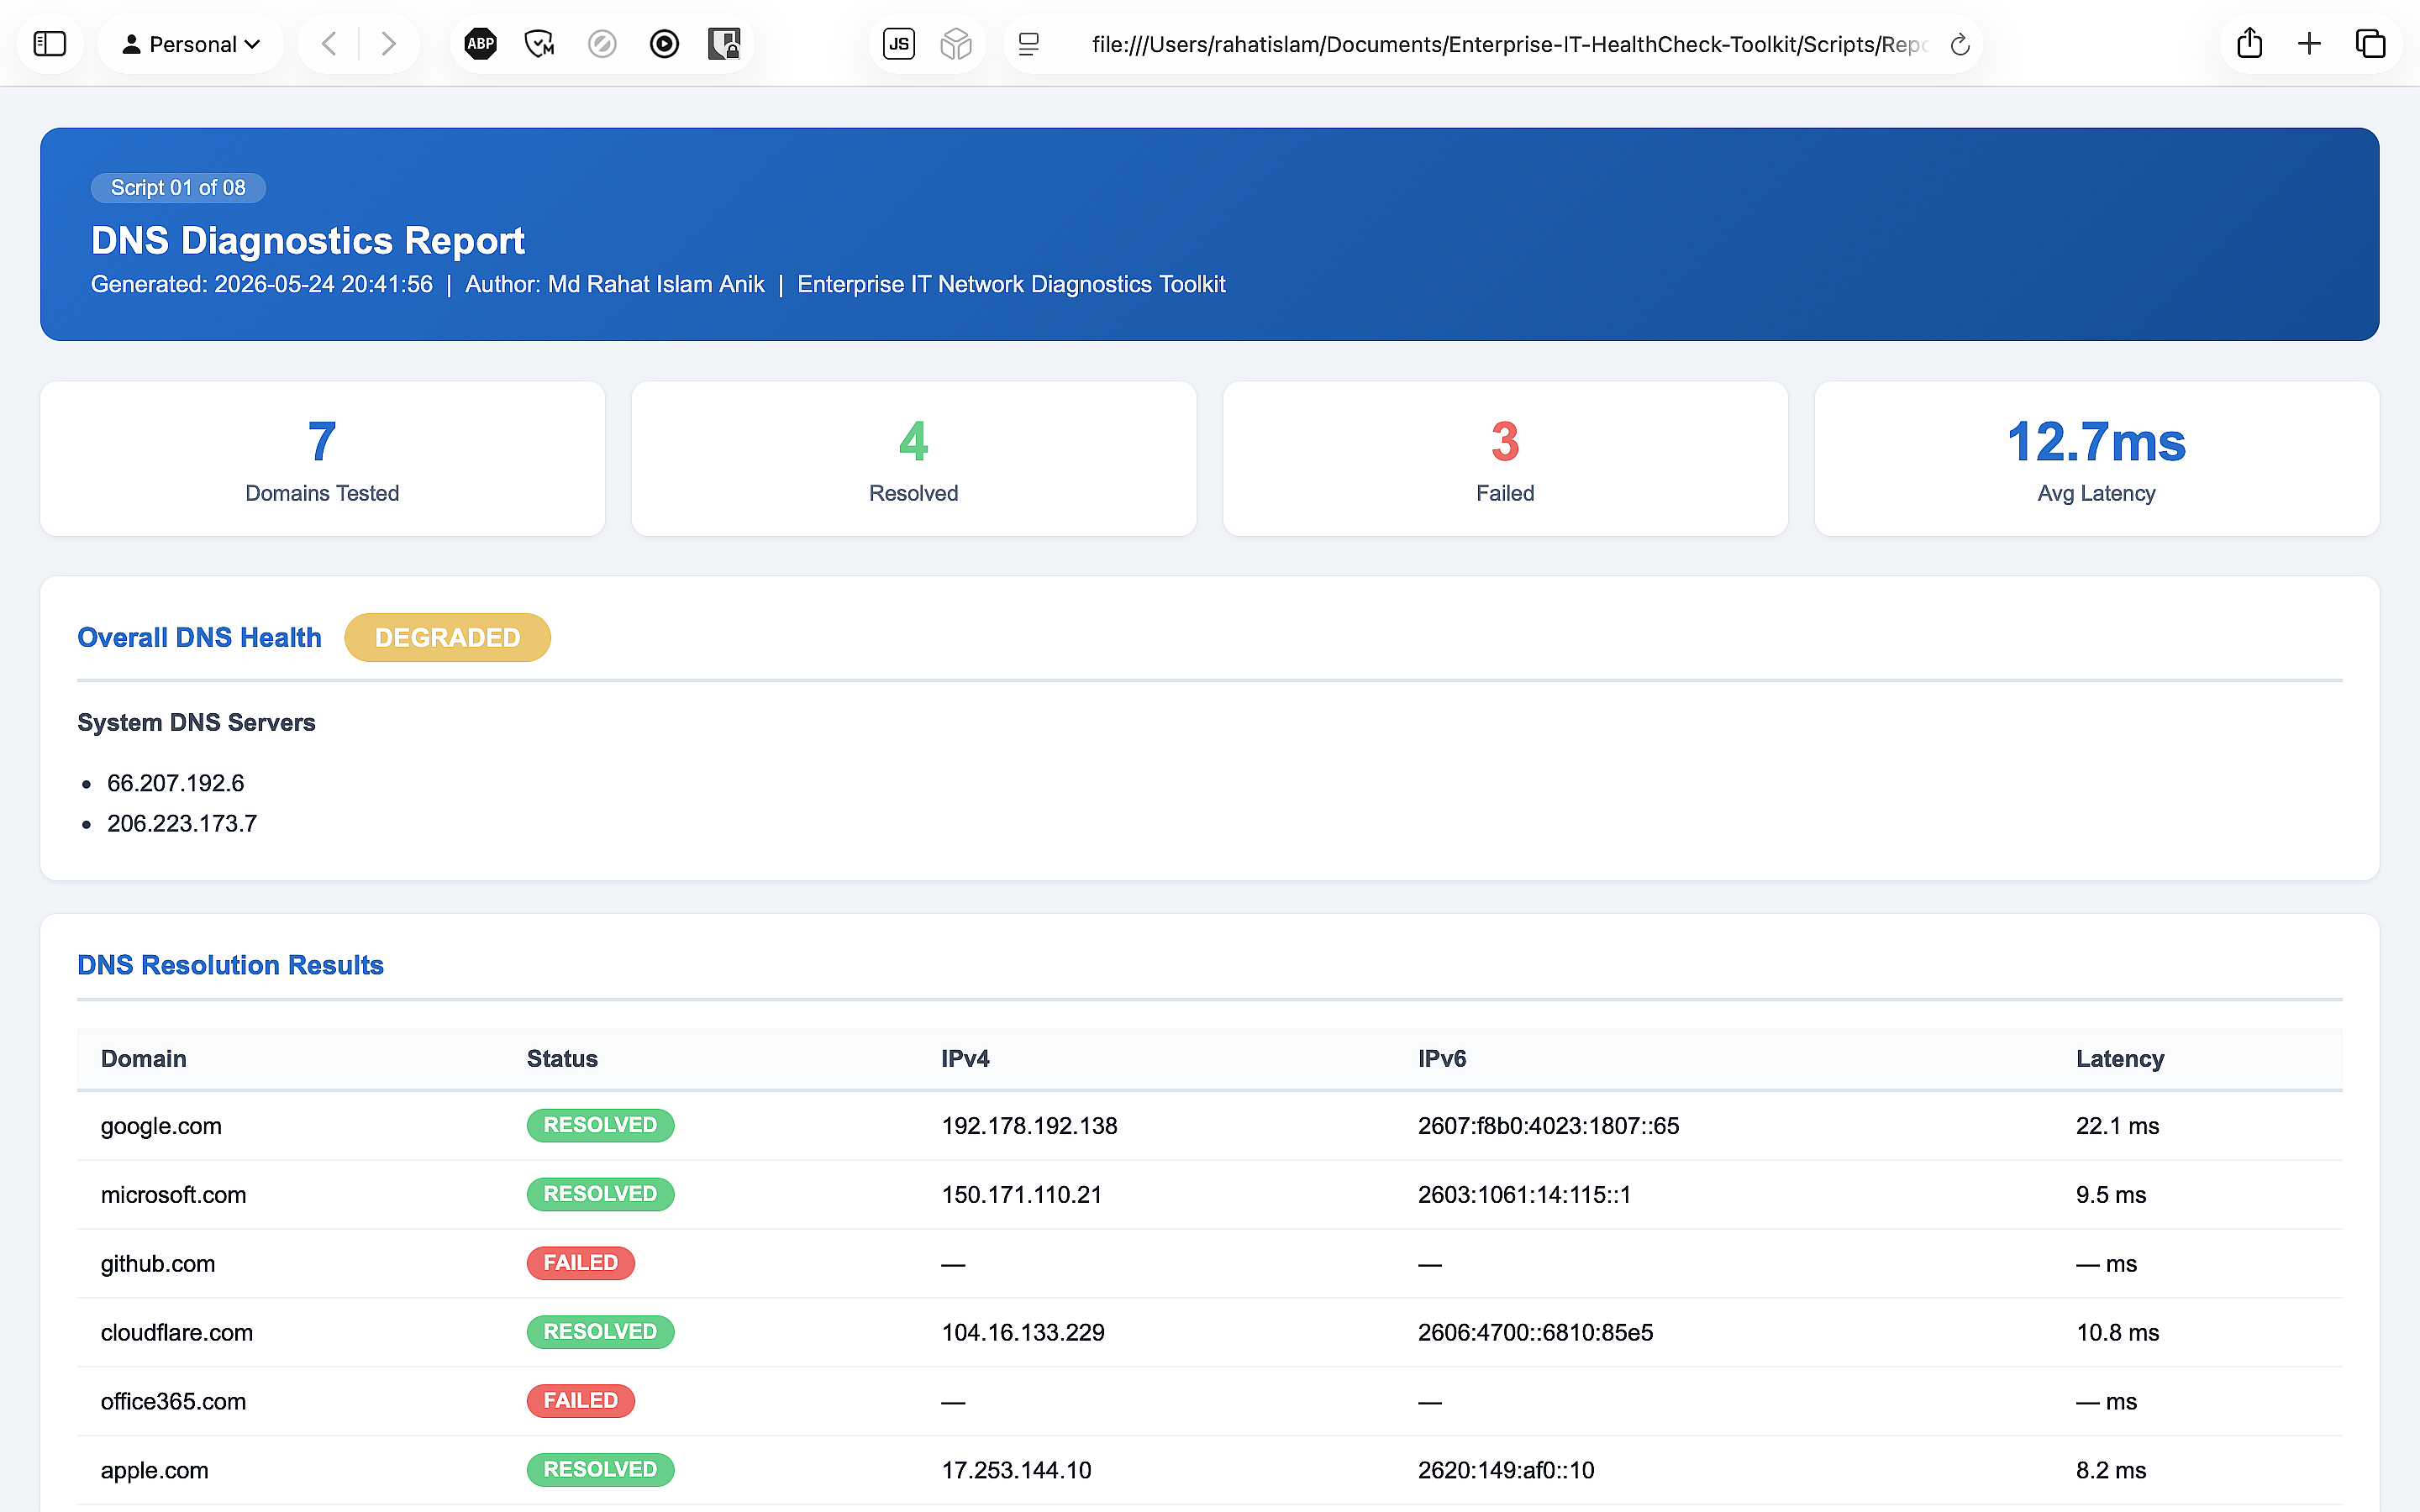Click the greyed compass extension icon
The width and height of the screenshot is (2420, 1512).
pos(602,44)
